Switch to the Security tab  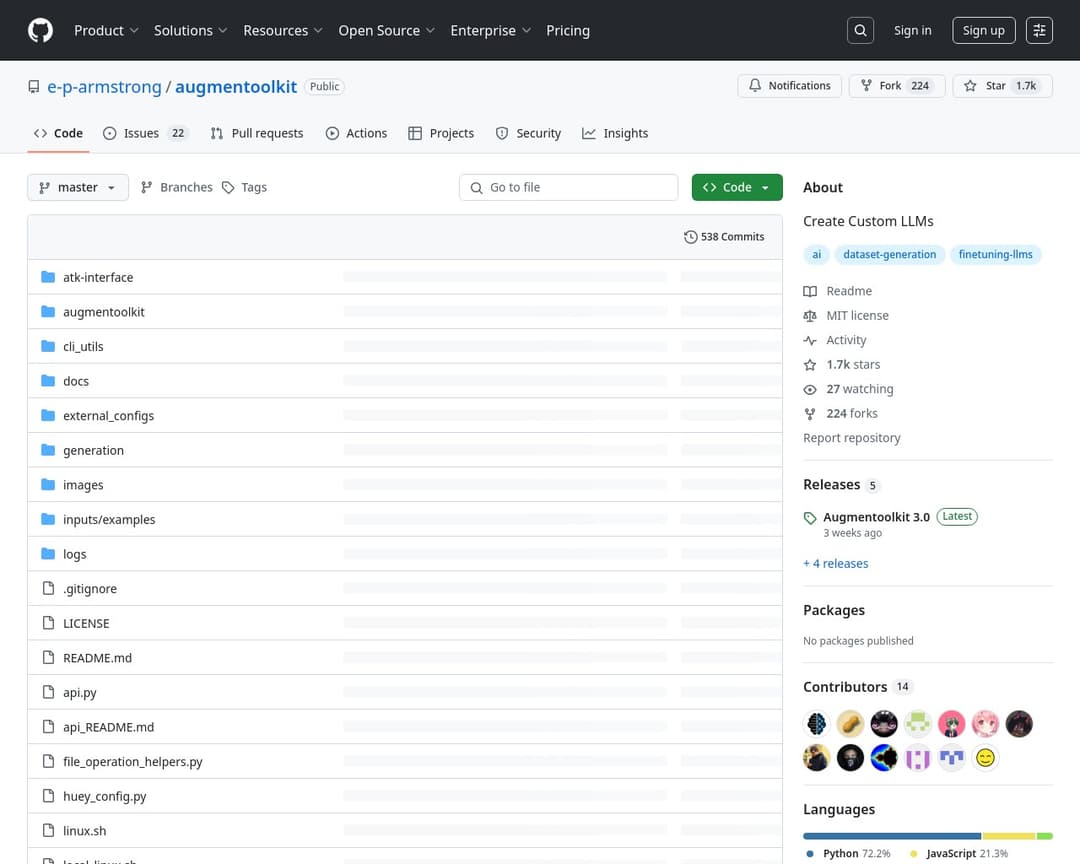528,133
